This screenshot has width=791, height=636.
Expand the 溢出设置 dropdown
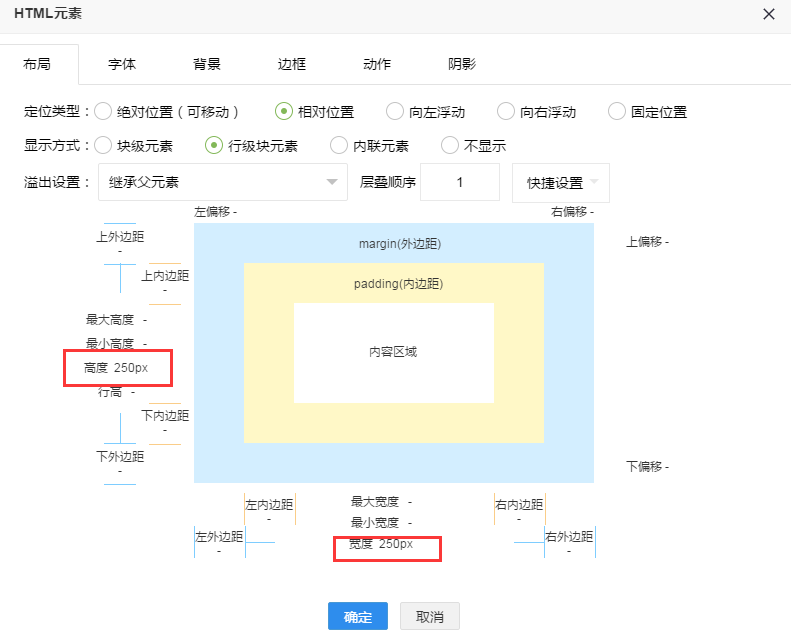(222, 182)
